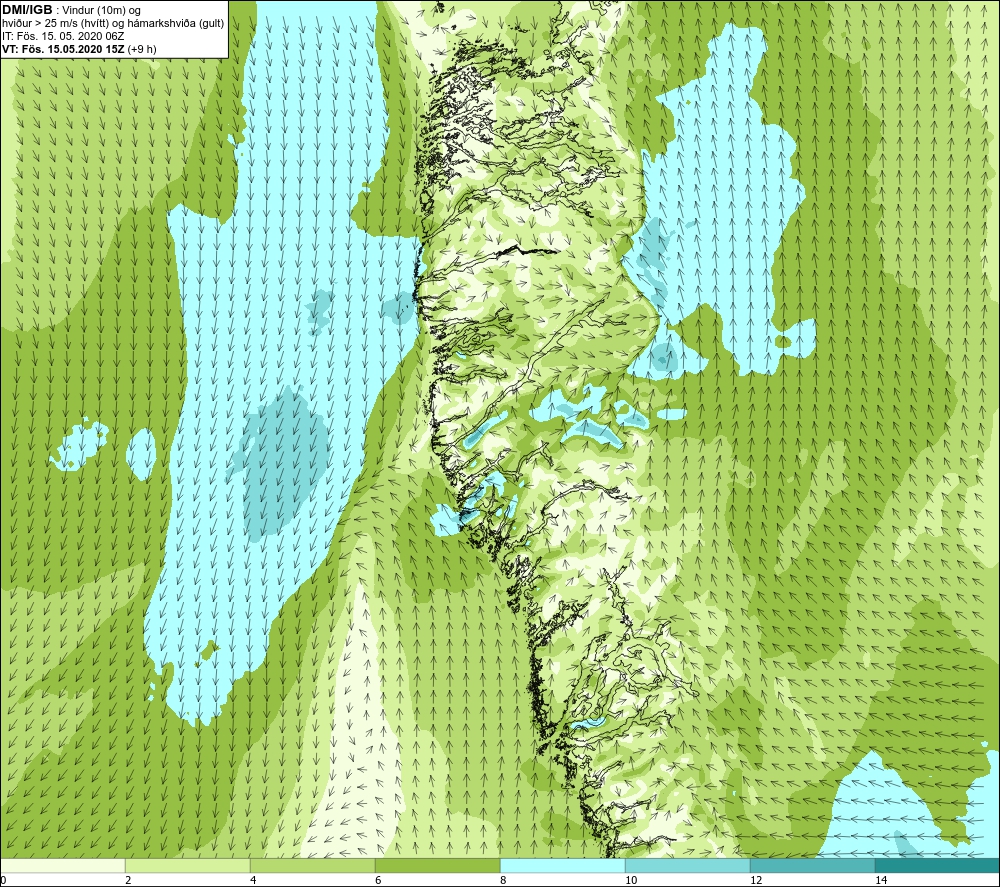Image resolution: width=1000 pixels, height=887 pixels.
Task: Click the pale yellow 0–2 m/s legend swatch
Action: coord(62,865)
